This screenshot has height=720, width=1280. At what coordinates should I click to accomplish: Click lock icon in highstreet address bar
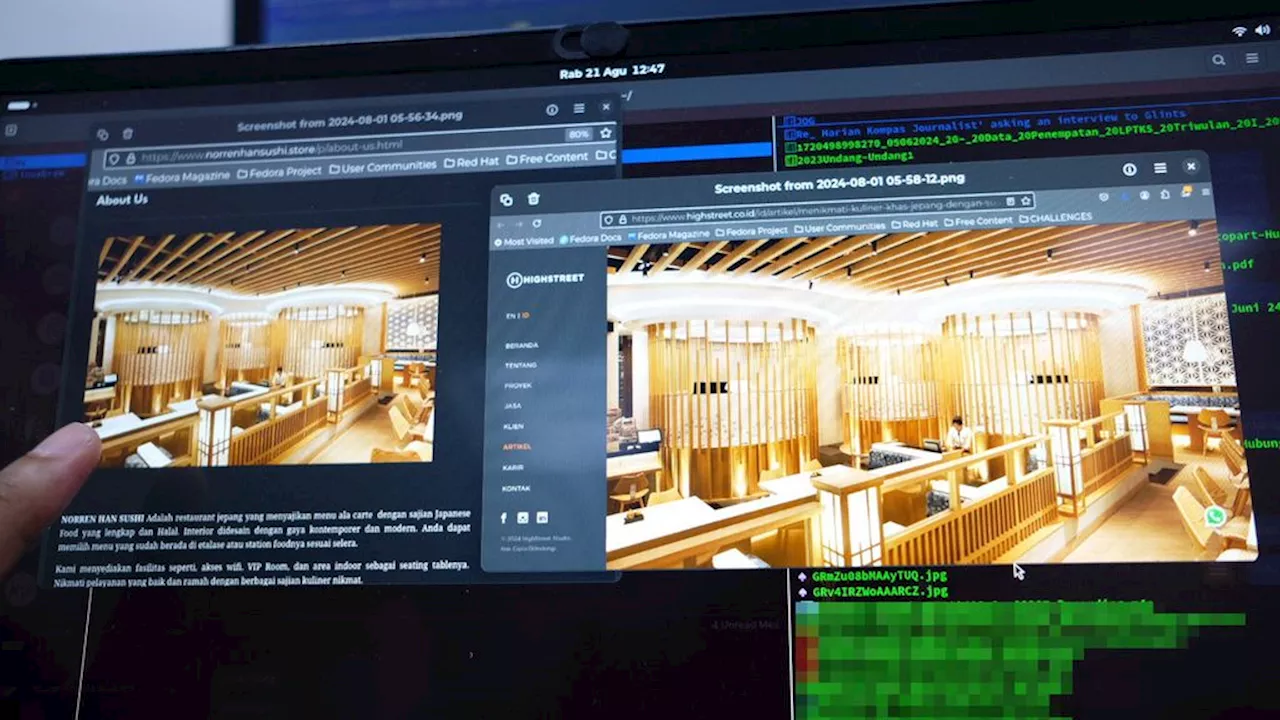[x=621, y=218]
